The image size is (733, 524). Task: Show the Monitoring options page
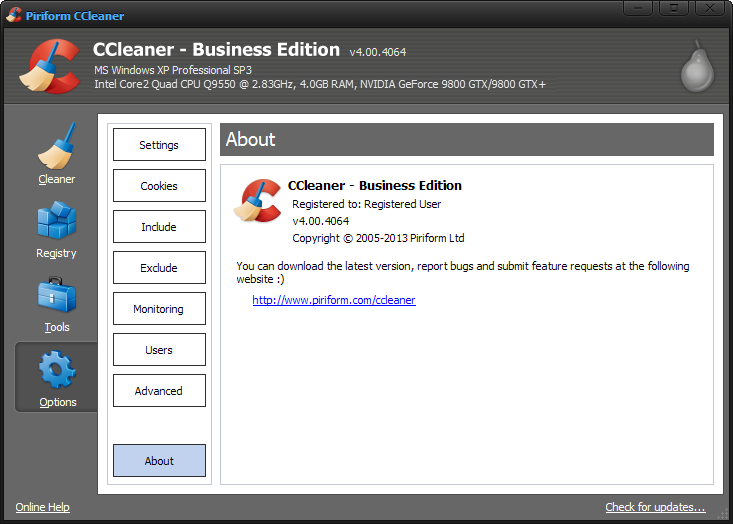tap(159, 309)
